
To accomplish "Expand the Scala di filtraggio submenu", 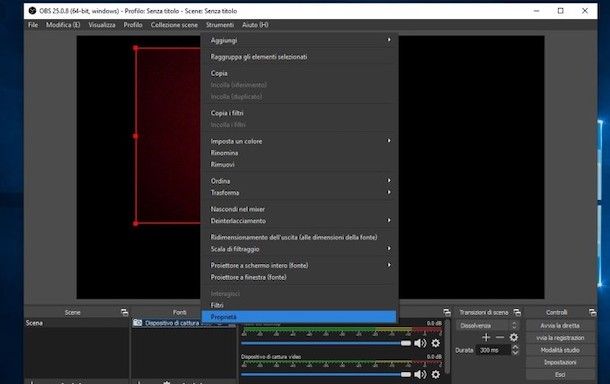I will point(300,249).
